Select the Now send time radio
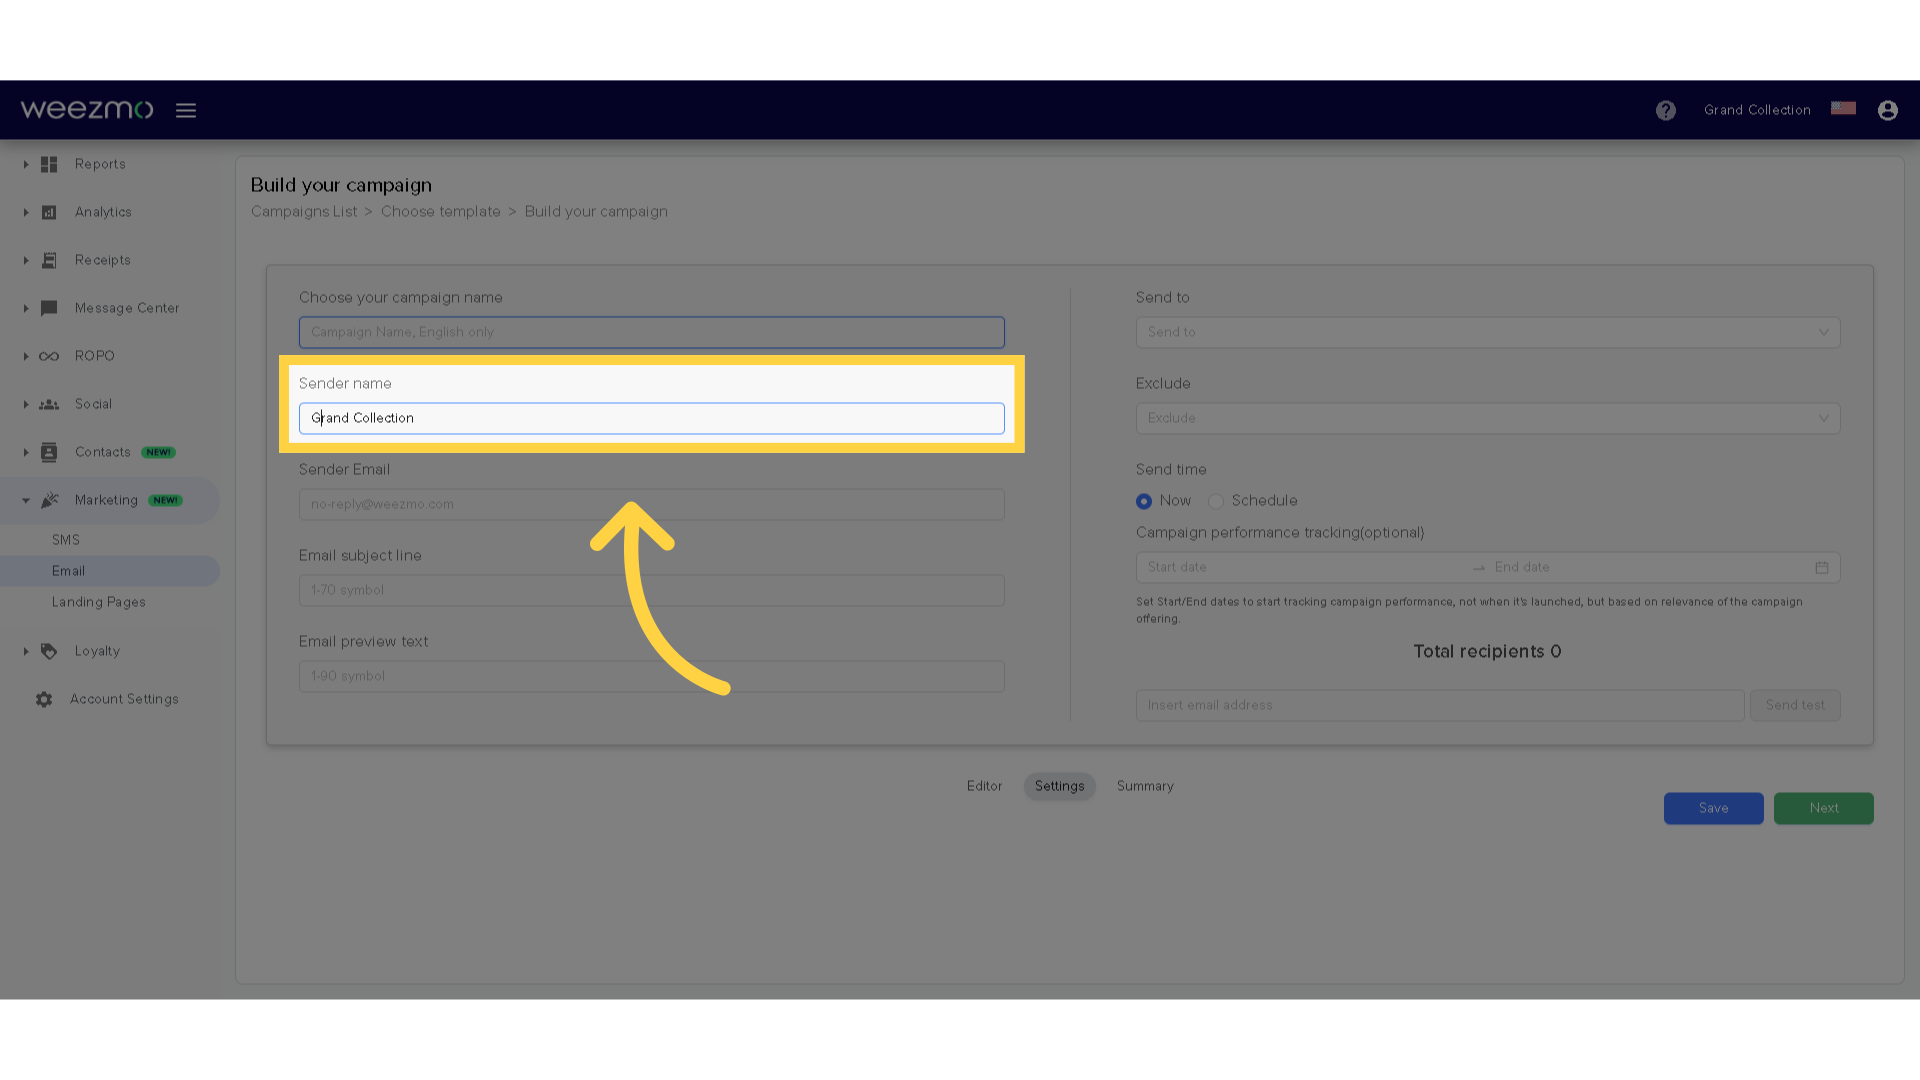Image resolution: width=1920 pixels, height=1080 pixels. coord(1144,501)
